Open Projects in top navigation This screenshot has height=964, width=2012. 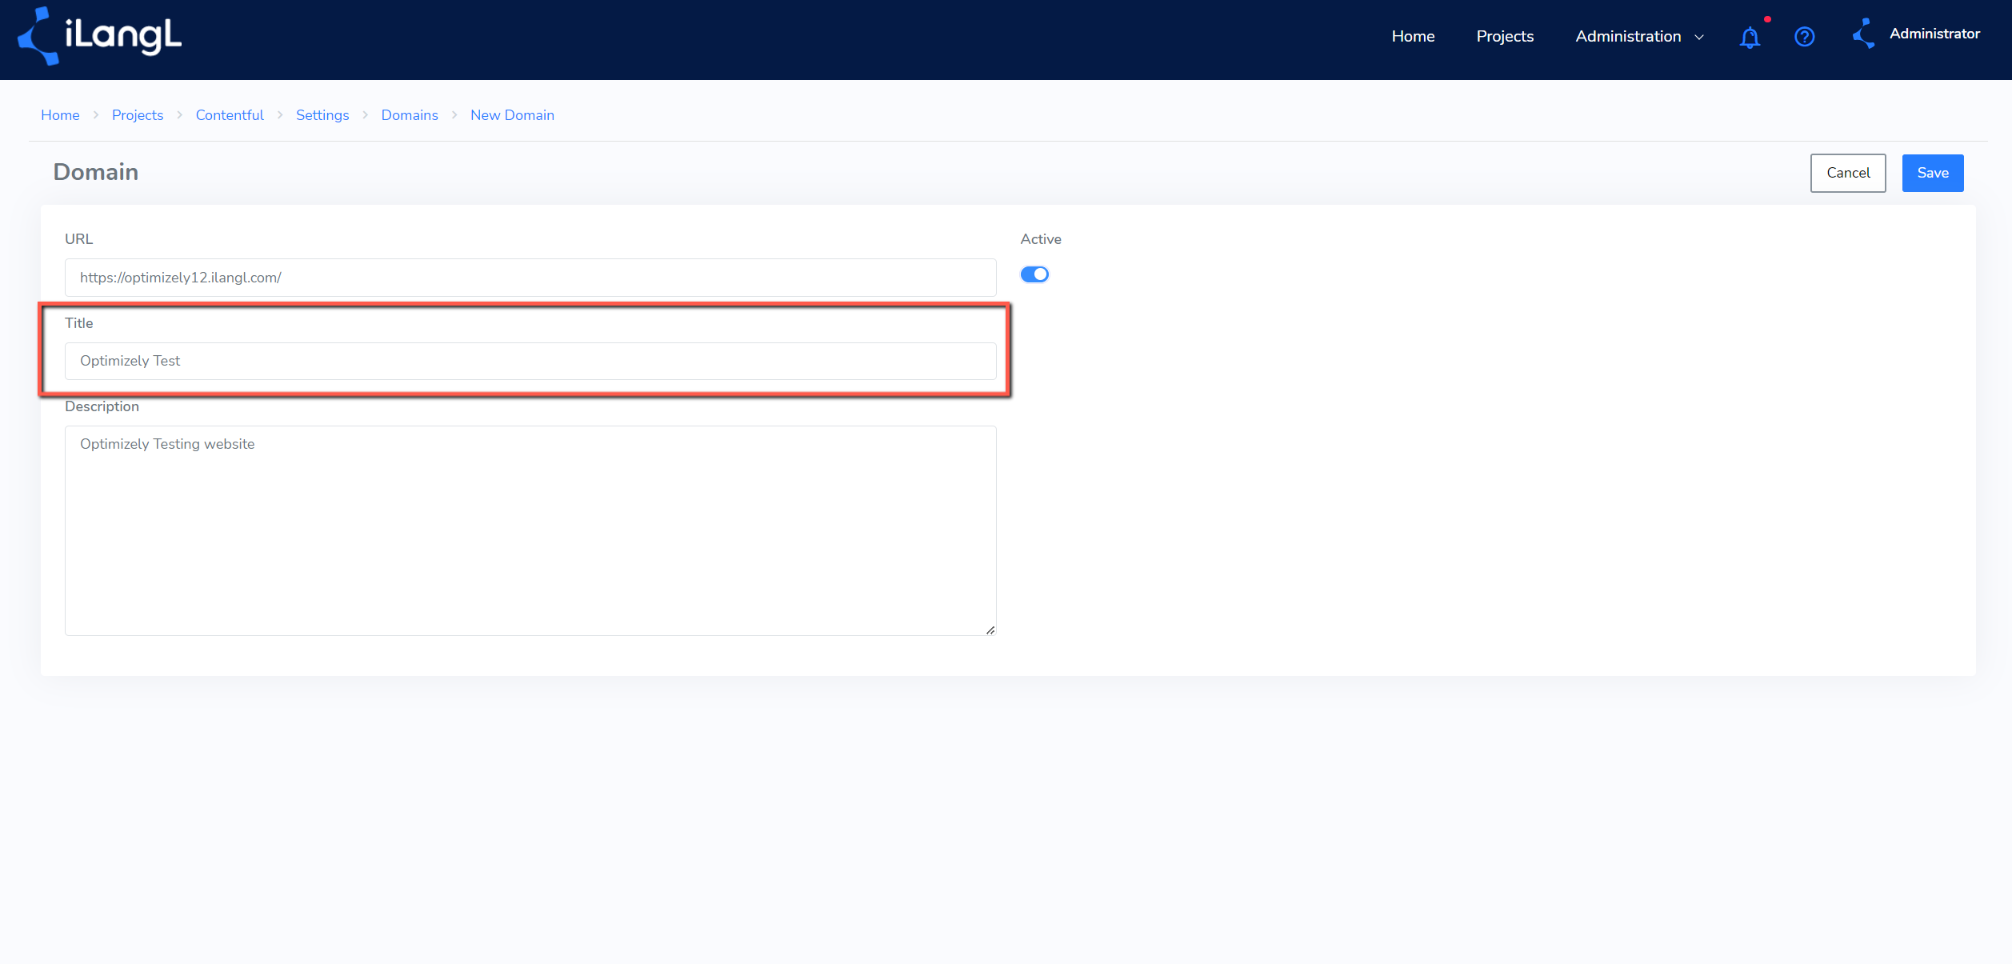[x=1504, y=36]
